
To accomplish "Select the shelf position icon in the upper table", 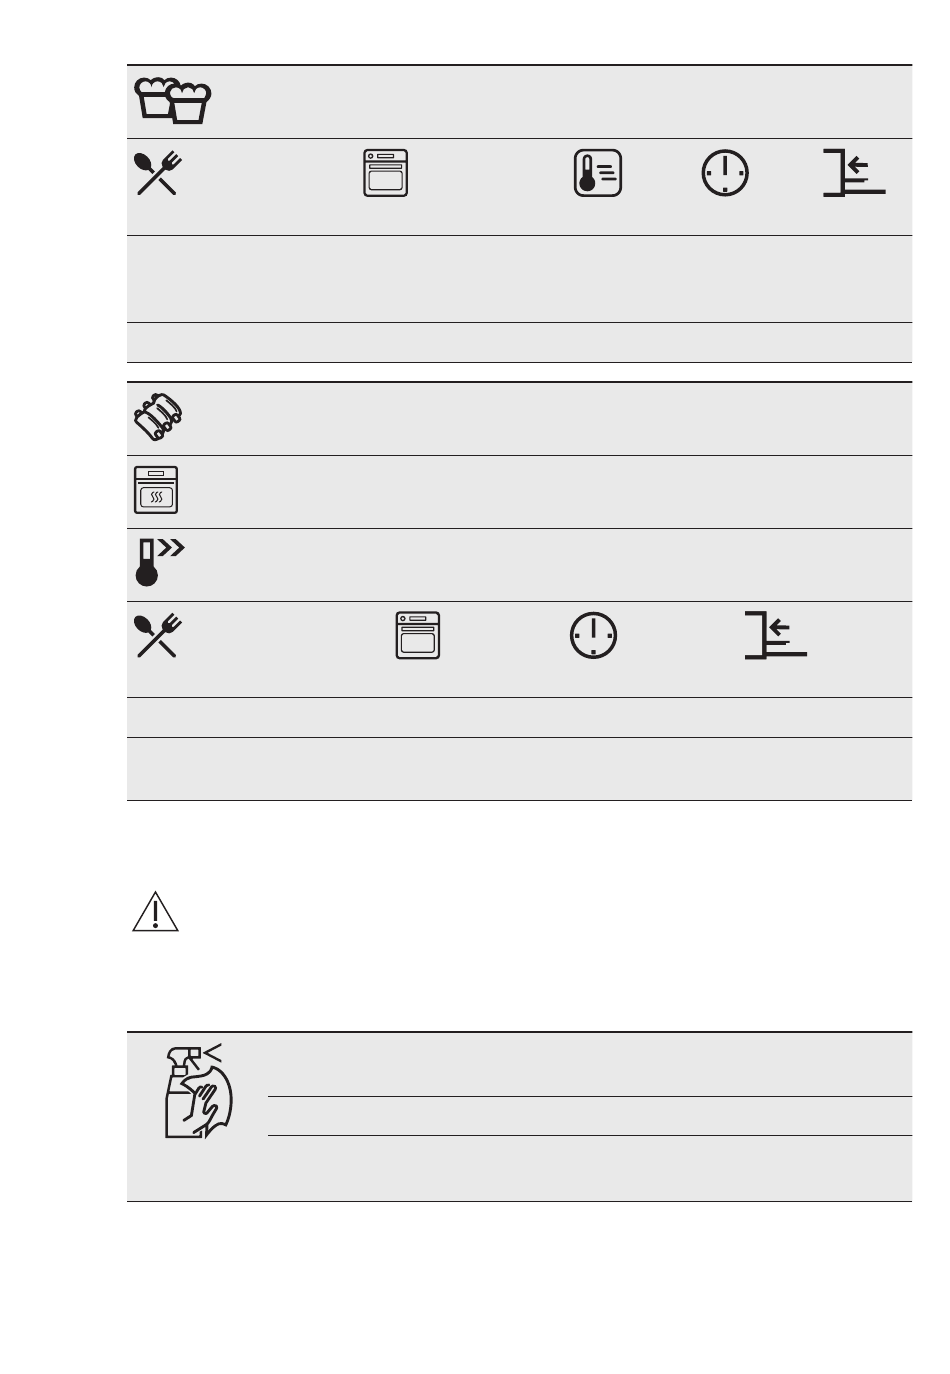I will tap(854, 172).
